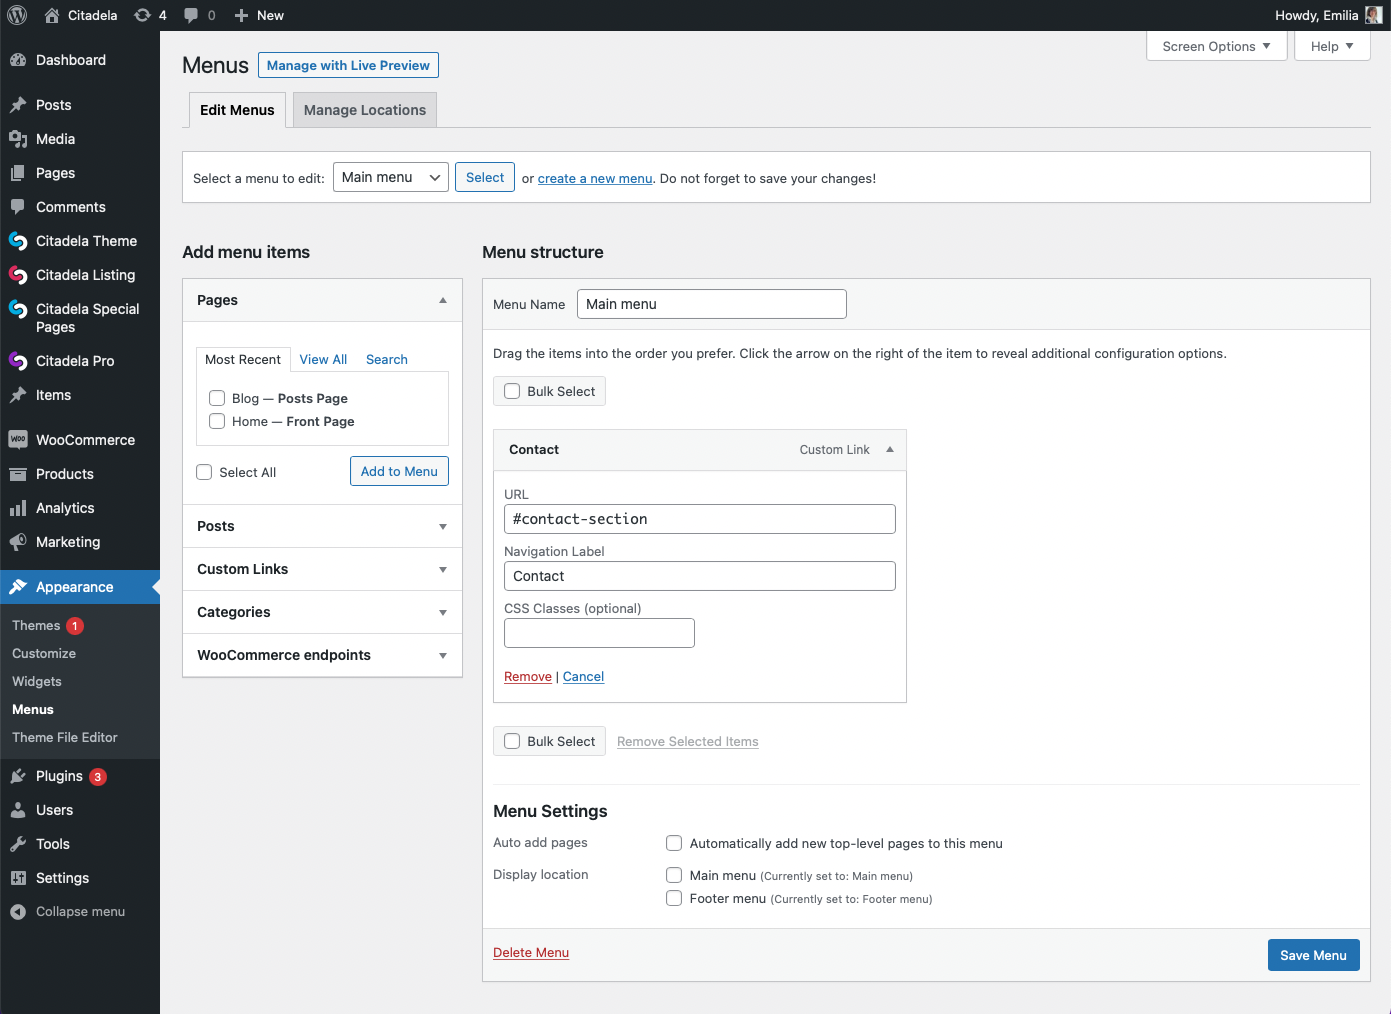
Task: Click the Settings sliders icon
Action: pos(18,878)
